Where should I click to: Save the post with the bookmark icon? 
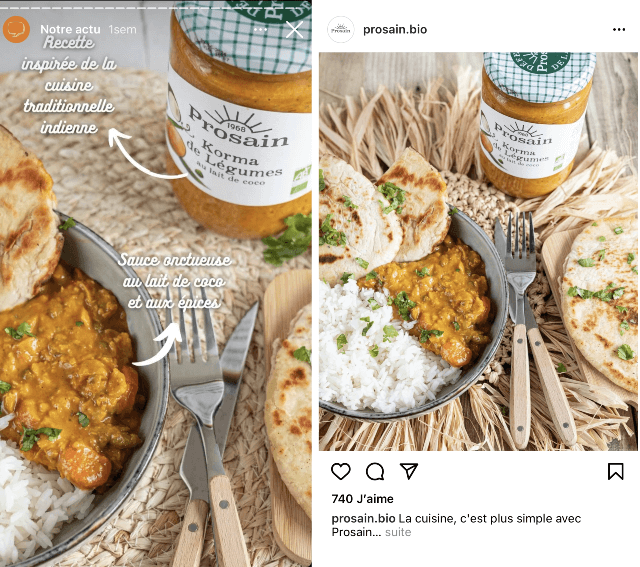click(615, 471)
